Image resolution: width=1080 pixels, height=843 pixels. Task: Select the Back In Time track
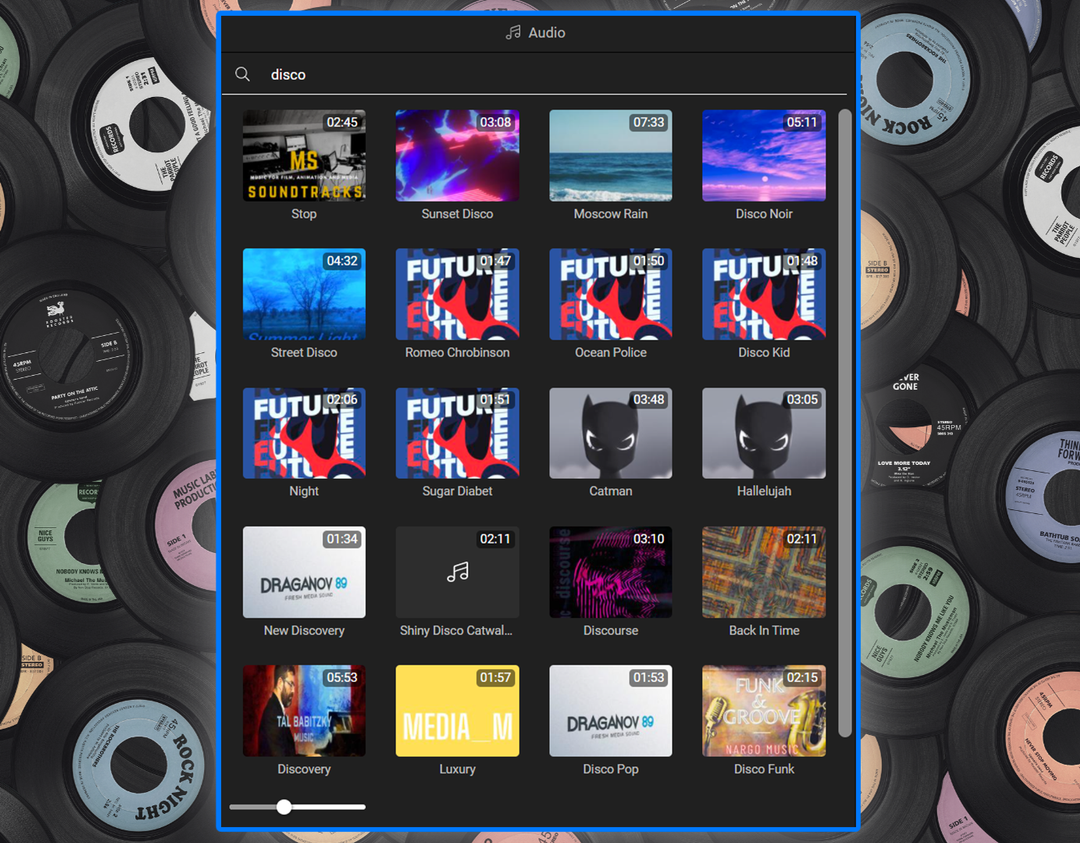(x=763, y=571)
